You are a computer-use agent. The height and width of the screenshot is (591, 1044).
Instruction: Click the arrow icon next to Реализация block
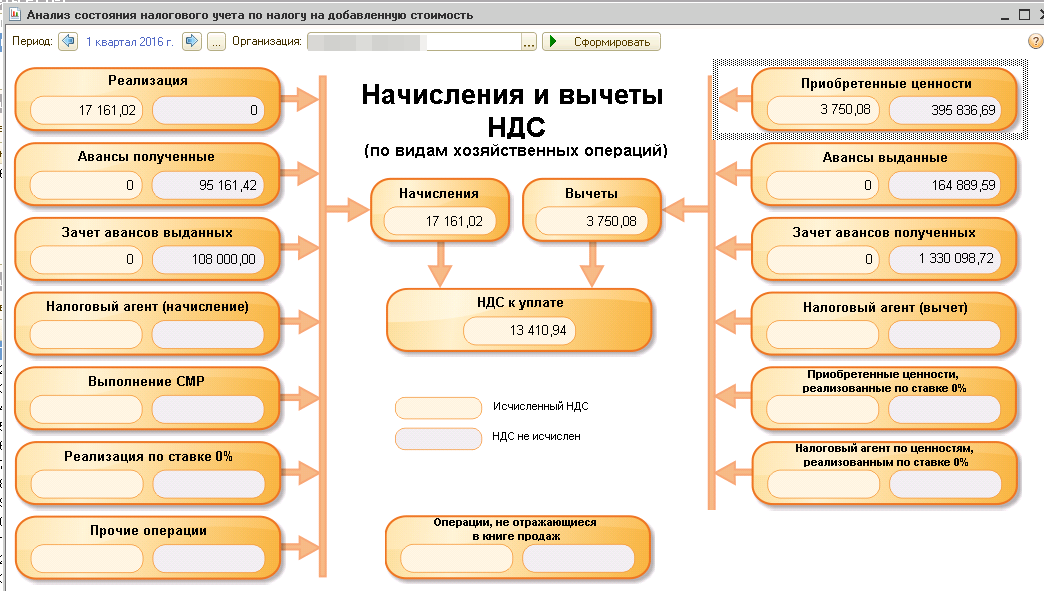point(298,98)
